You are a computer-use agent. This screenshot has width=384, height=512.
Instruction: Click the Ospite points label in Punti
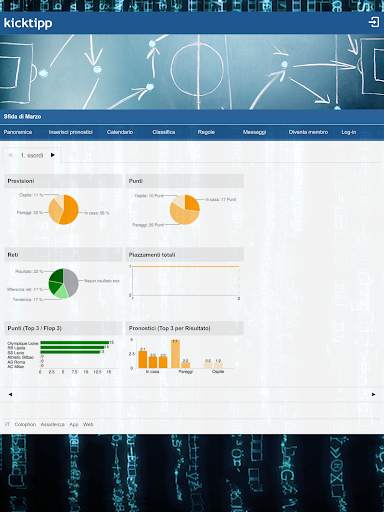(149, 196)
